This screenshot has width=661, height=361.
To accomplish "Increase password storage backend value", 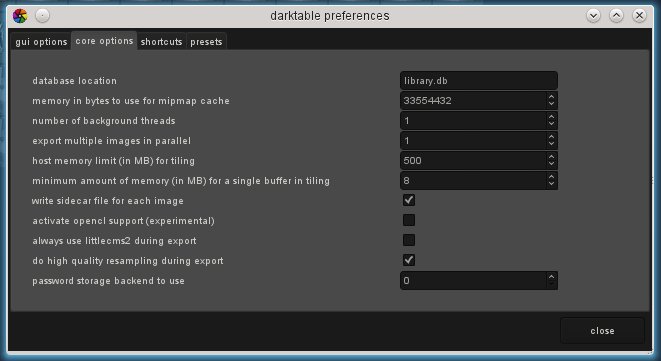I will (551, 277).
